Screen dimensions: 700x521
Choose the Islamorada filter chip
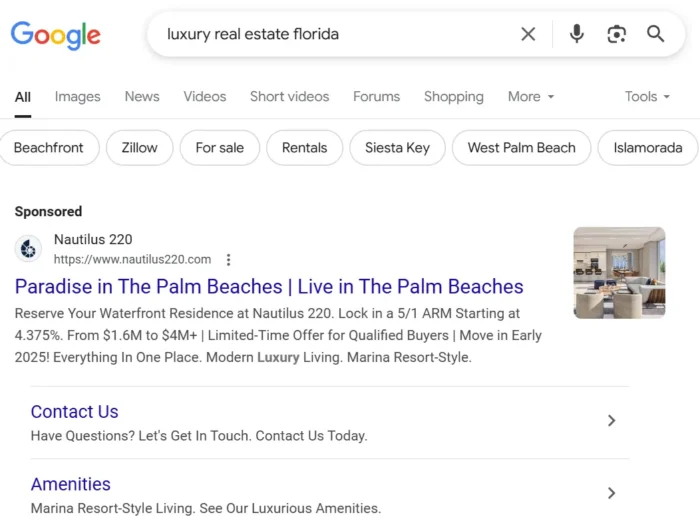pyautogui.click(x=648, y=148)
